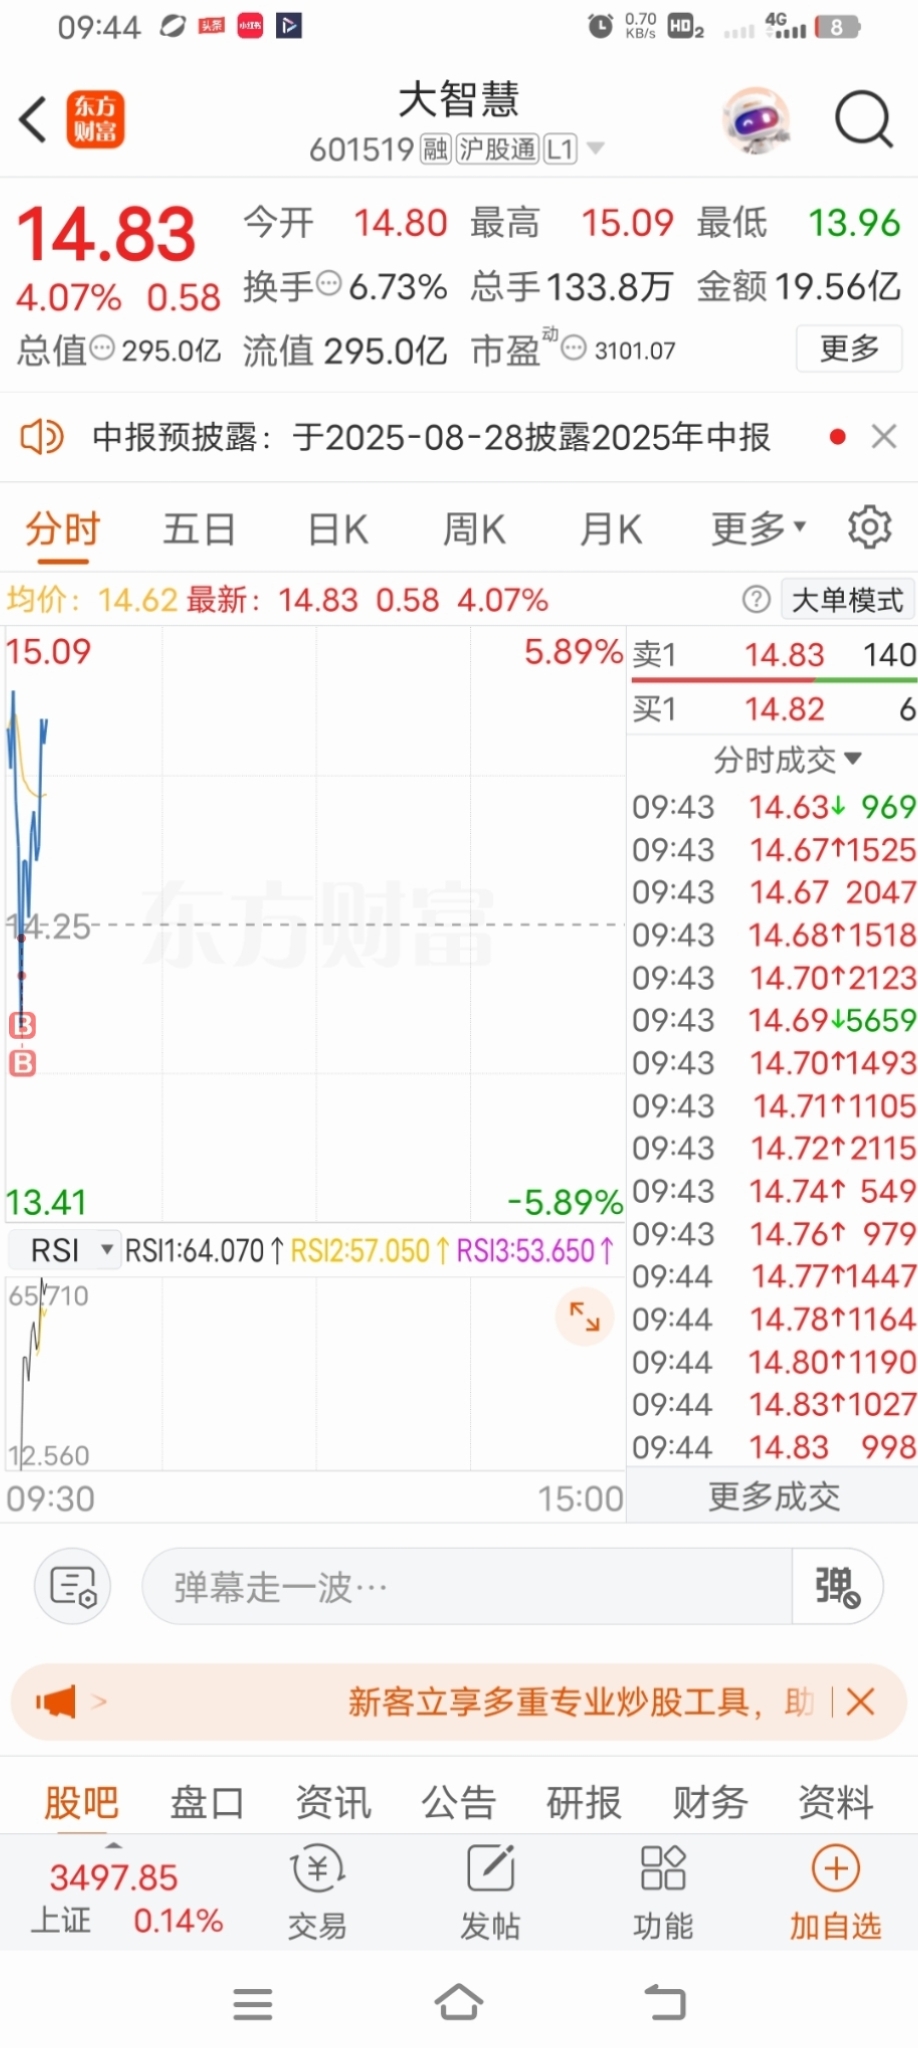This screenshot has width=918, height=2048.
Task: Open the RSI indicator dropdown
Action: (64, 1250)
